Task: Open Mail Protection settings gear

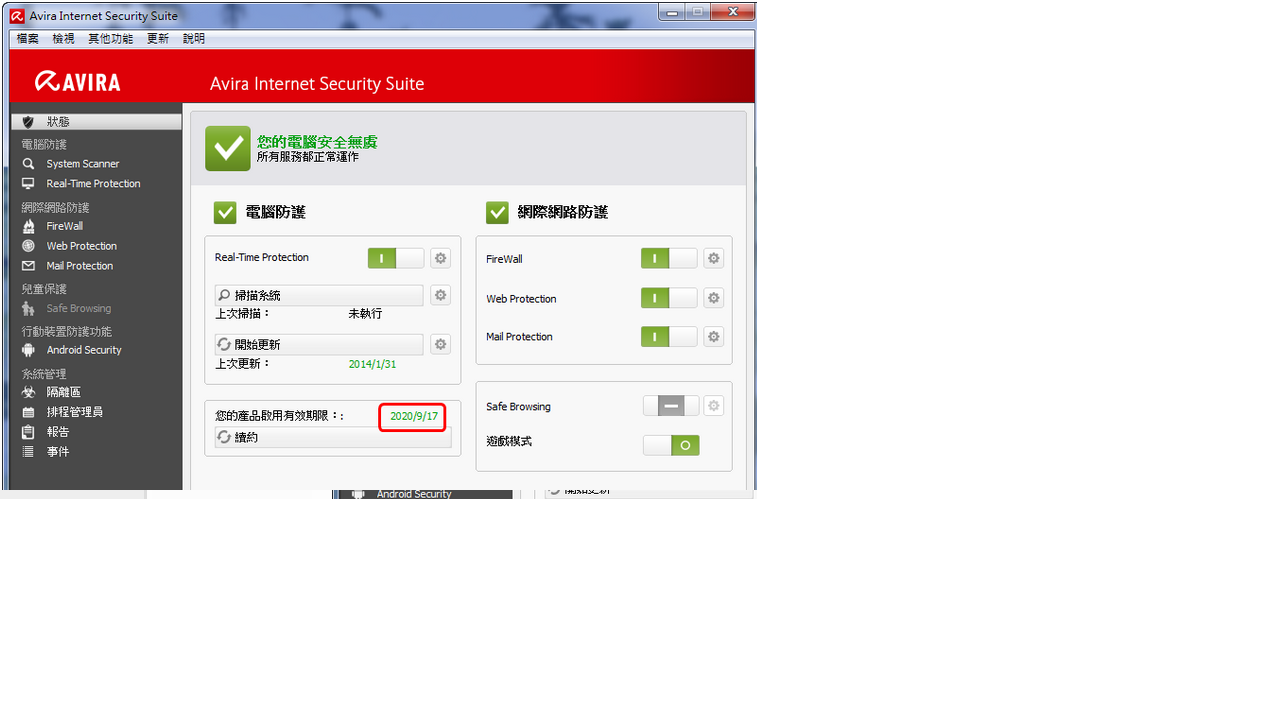Action: click(x=713, y=337)
